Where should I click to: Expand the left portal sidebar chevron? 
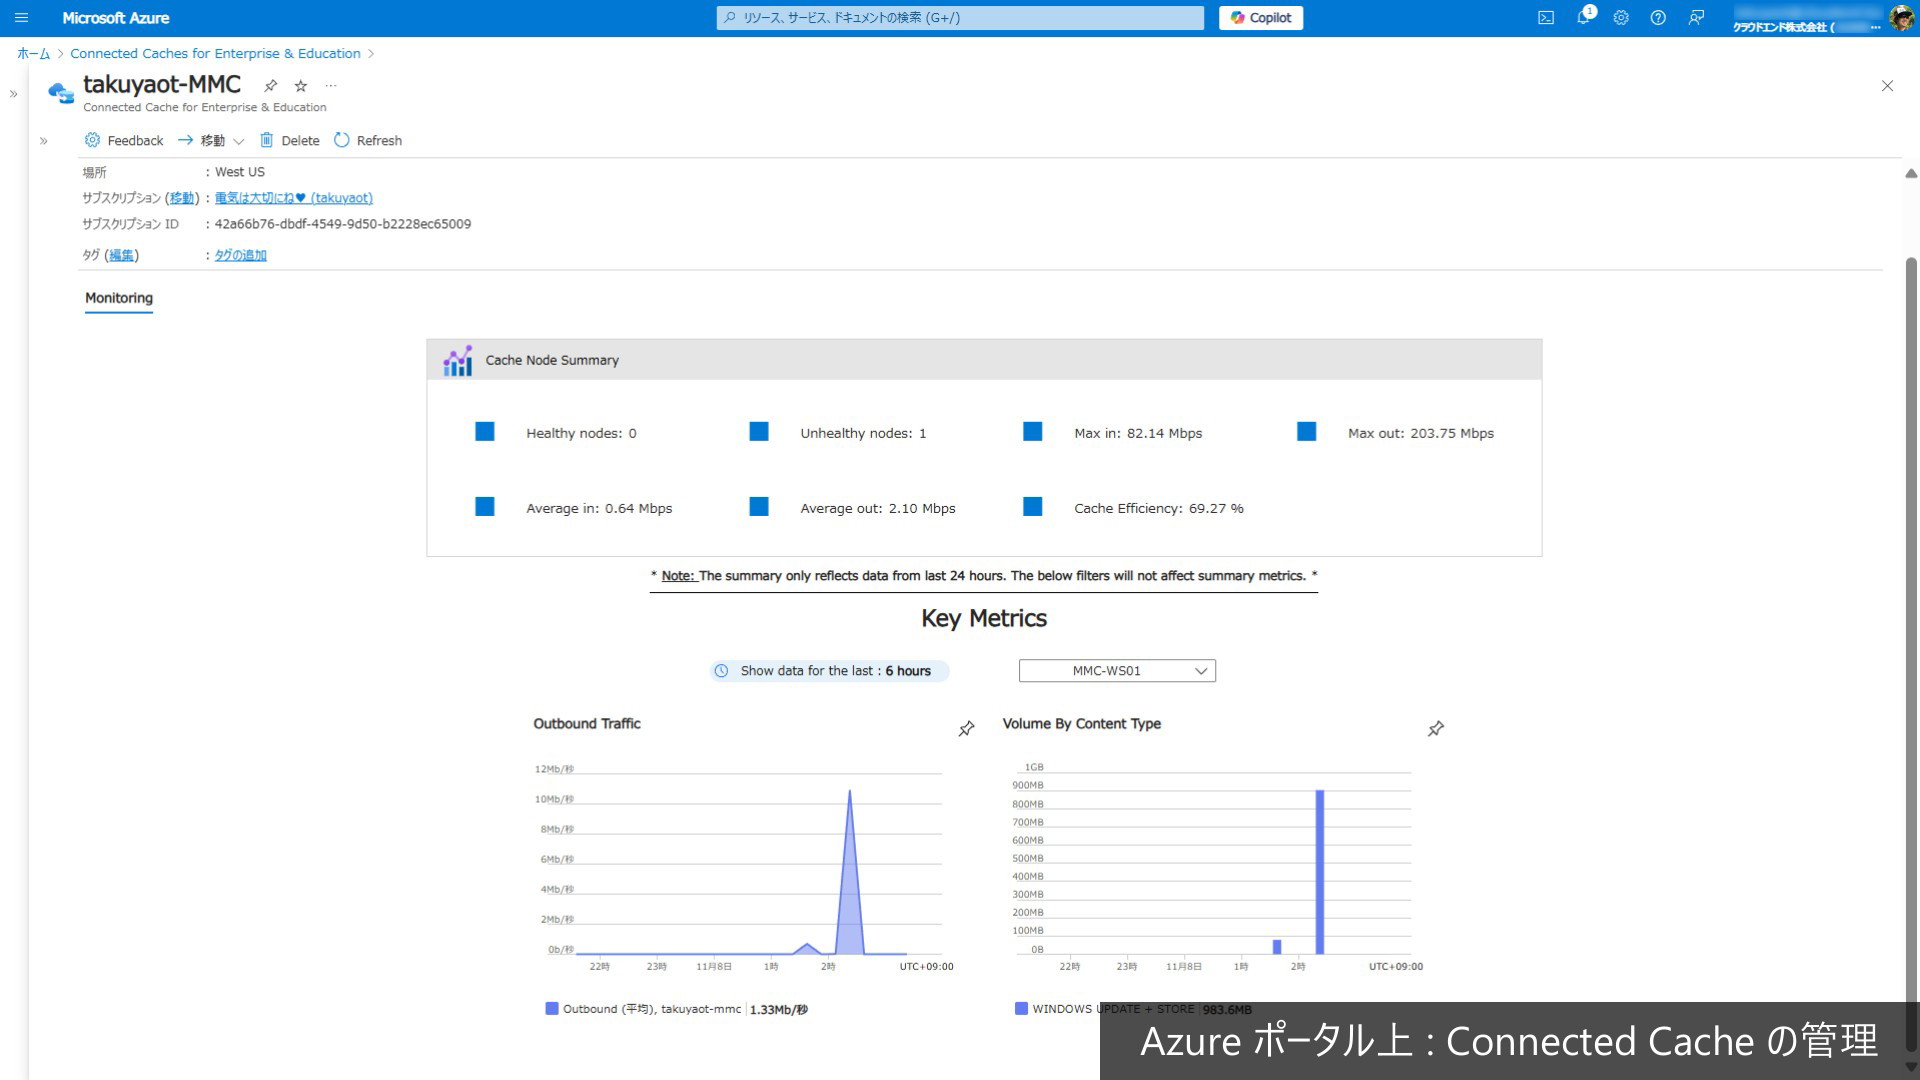click(14, 94)
